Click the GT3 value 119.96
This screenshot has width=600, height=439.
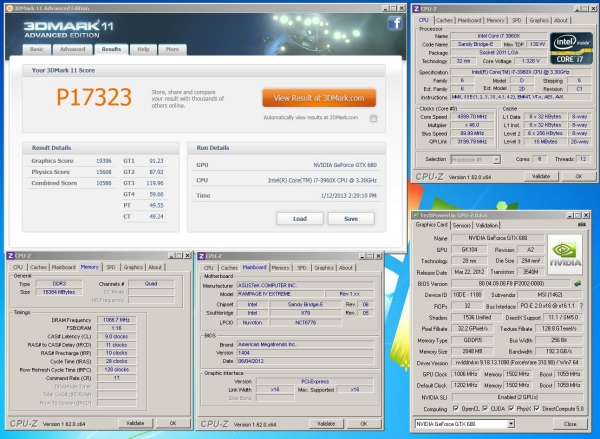155,183
